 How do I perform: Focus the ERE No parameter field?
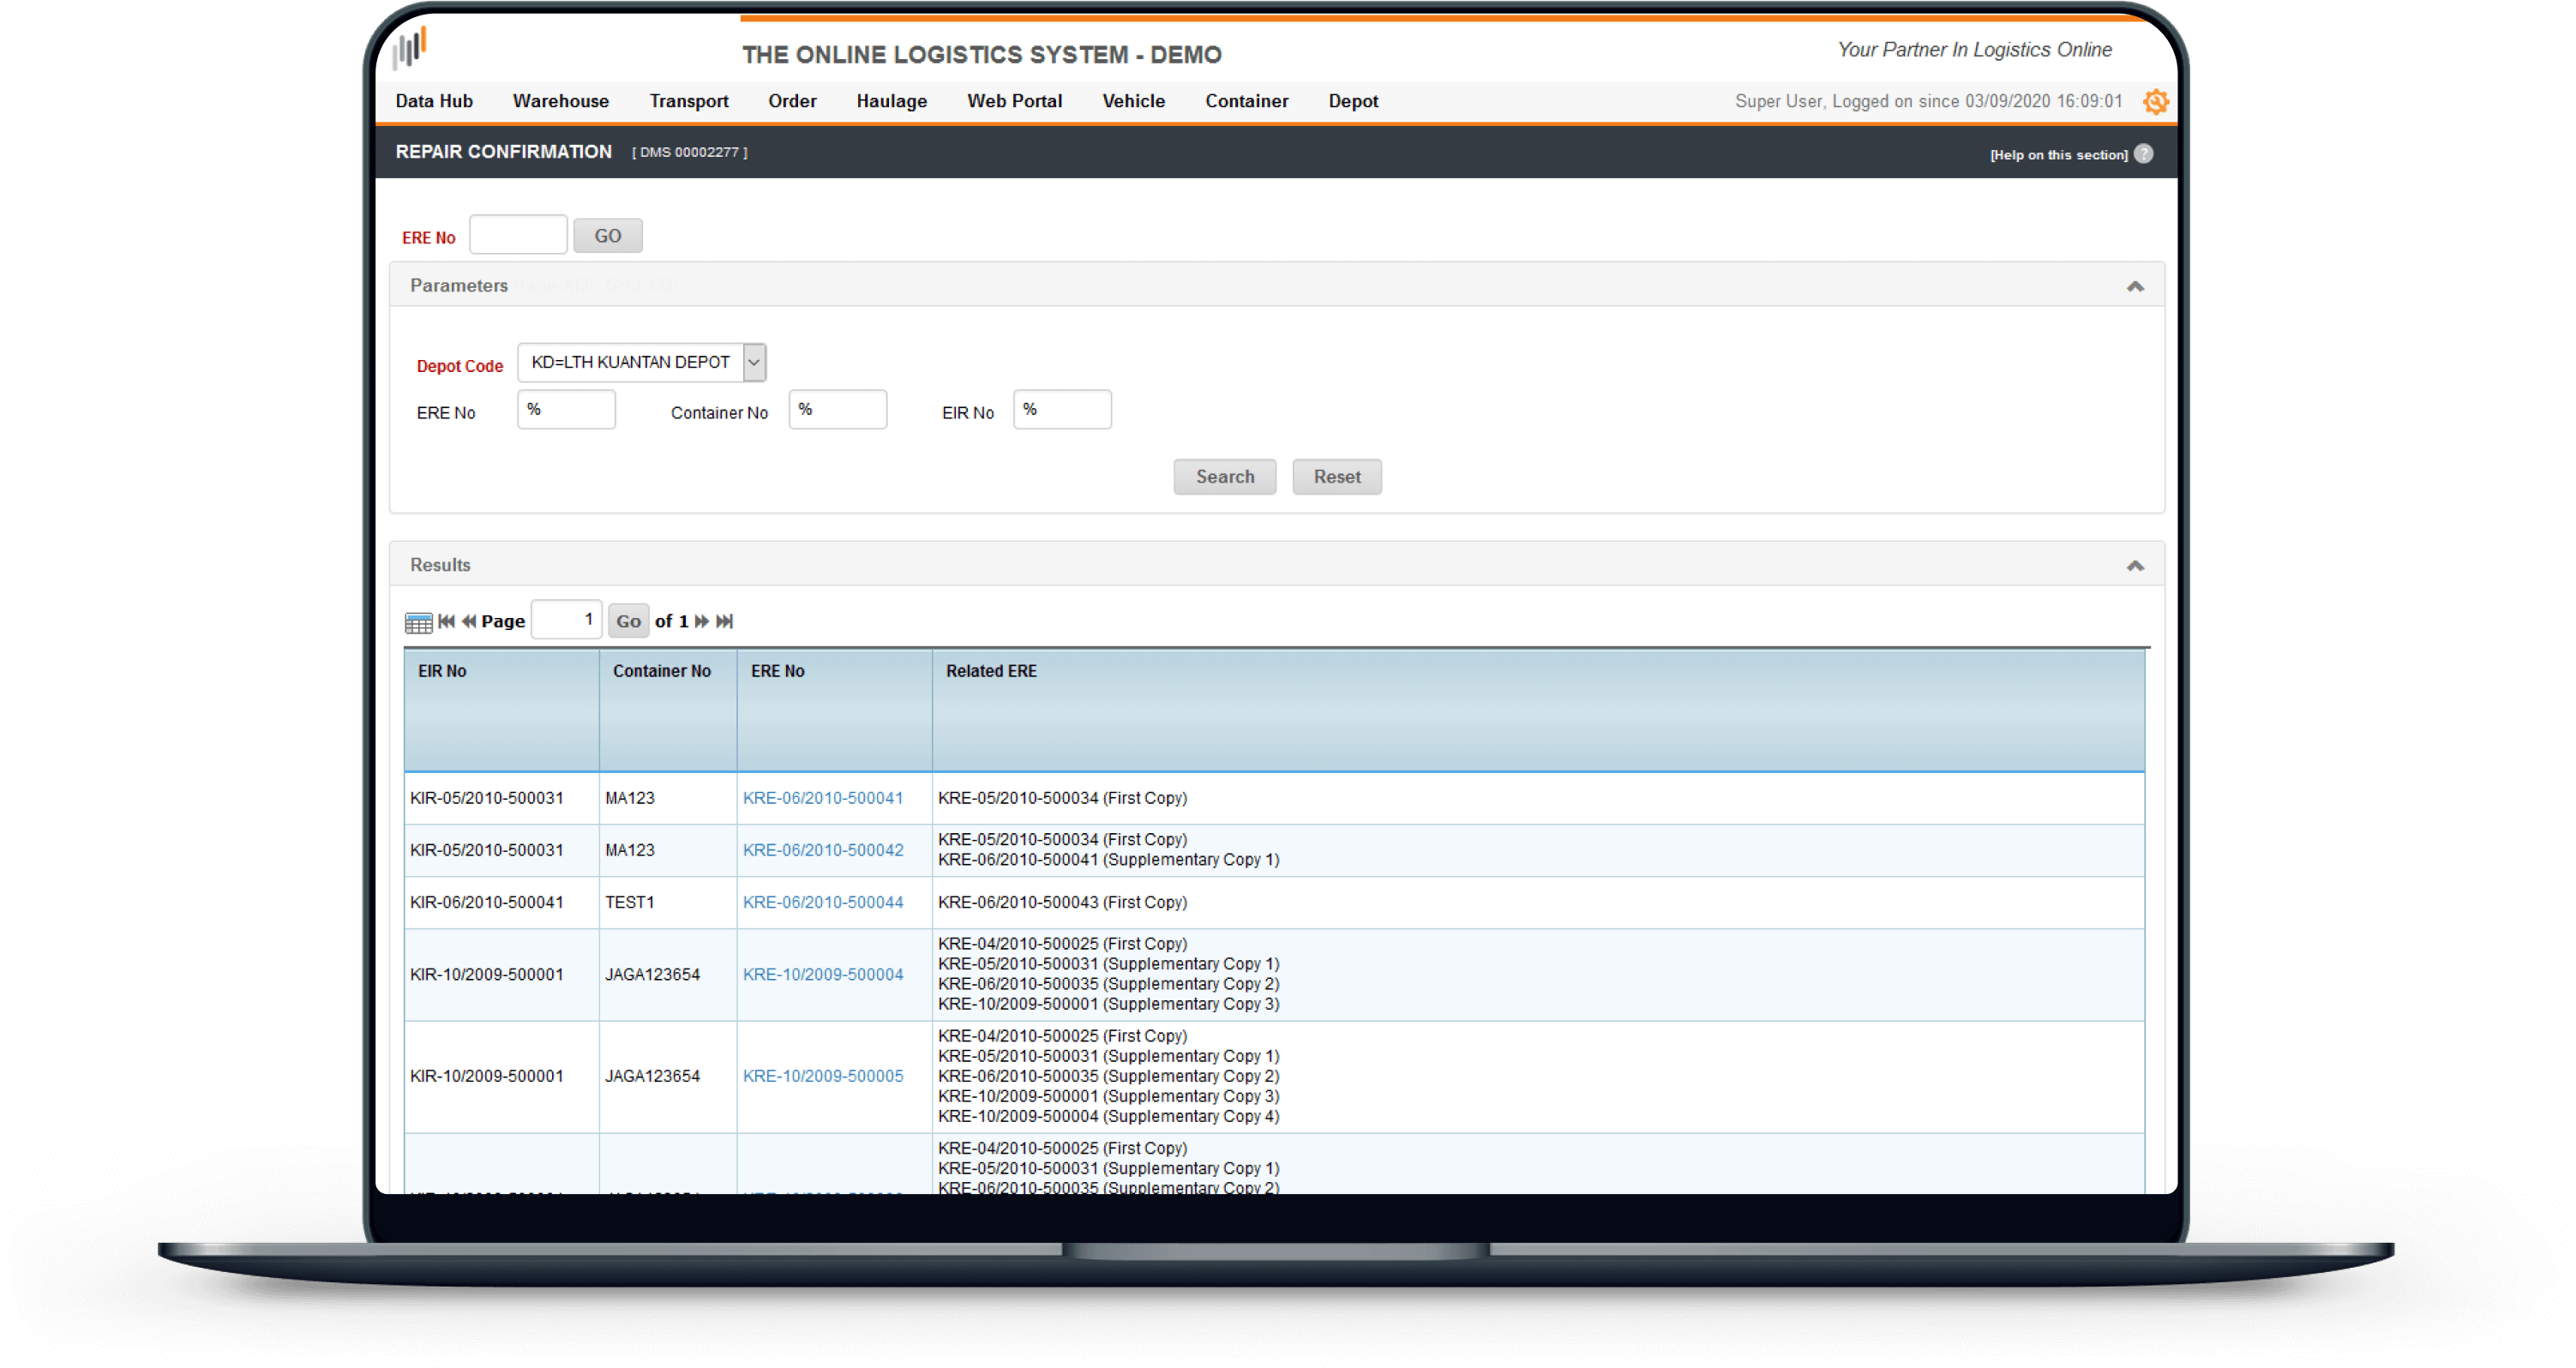[x=566, y=410]
